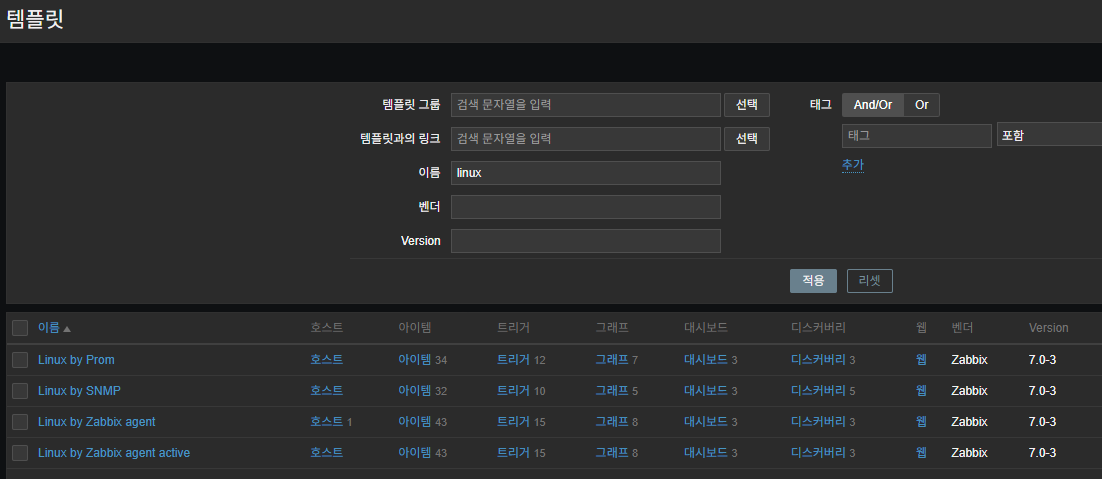Image resolution: width=1102 pixels, height=479 pixels.
Task: Click the 추가 link to add tag
Action: [x=853, y=165]
